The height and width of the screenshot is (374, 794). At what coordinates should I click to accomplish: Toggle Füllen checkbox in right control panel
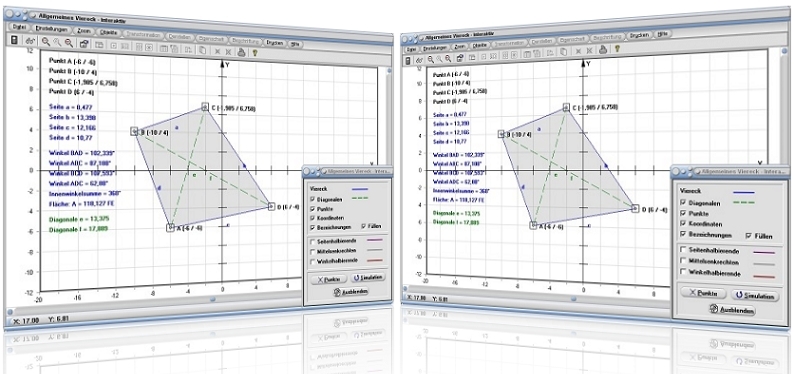click(749, 236)
